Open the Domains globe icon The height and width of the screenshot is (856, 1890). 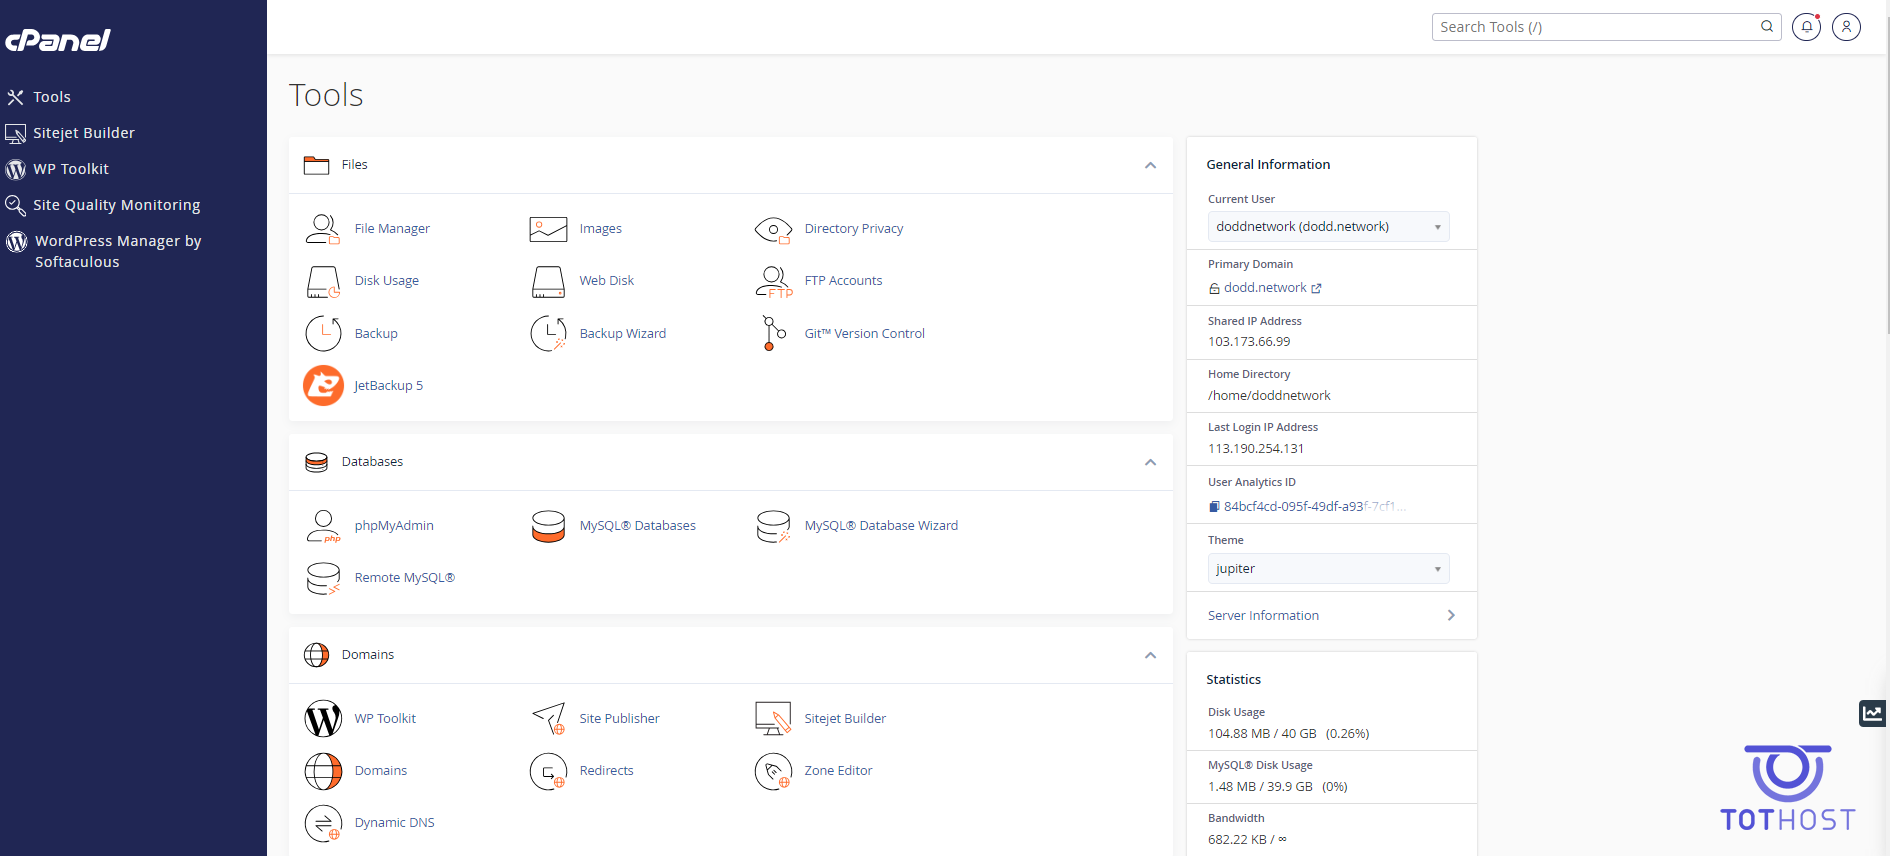coord(323,771)
